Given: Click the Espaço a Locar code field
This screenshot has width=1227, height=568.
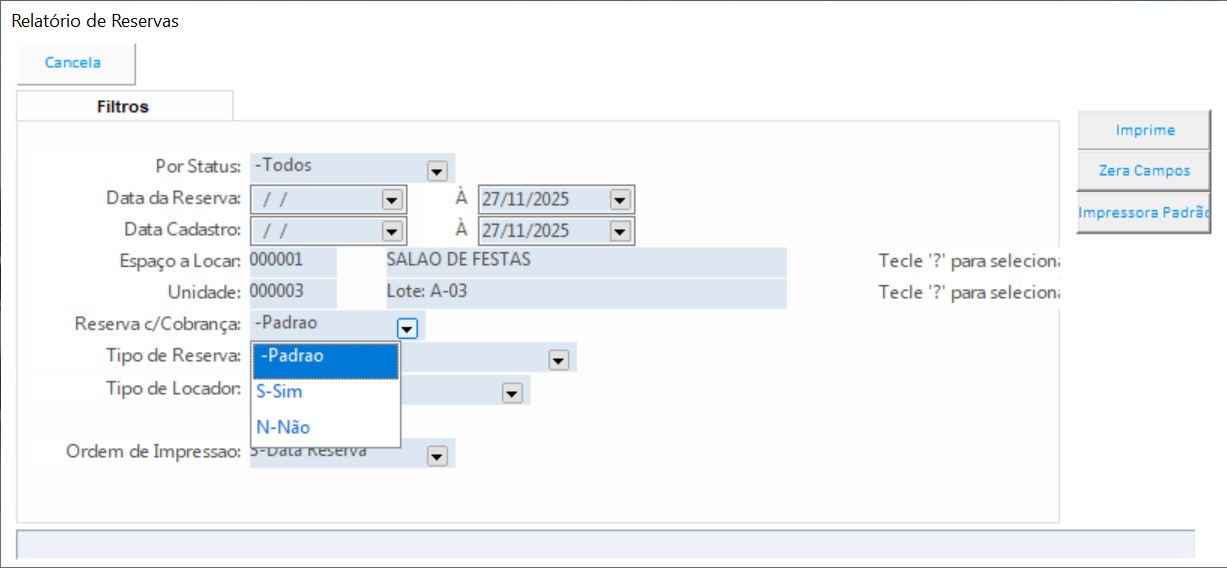Looking at the screenshot, I should click(x=292, y=261).
